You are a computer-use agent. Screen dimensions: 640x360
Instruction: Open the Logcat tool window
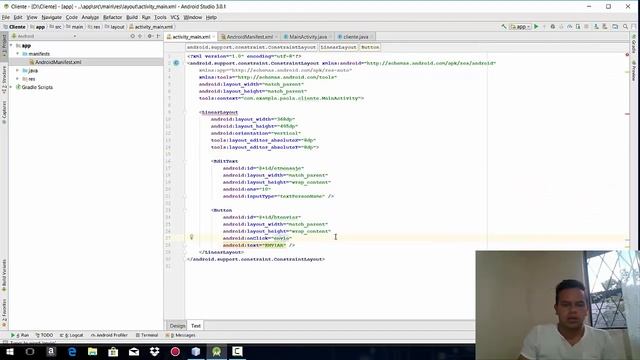pyautogui.click(x=71, y=335)
